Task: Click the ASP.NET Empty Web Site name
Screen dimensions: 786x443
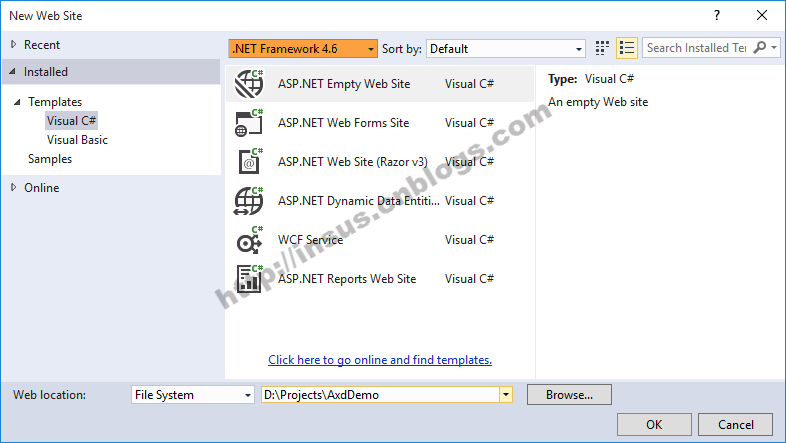Action: 344,84
